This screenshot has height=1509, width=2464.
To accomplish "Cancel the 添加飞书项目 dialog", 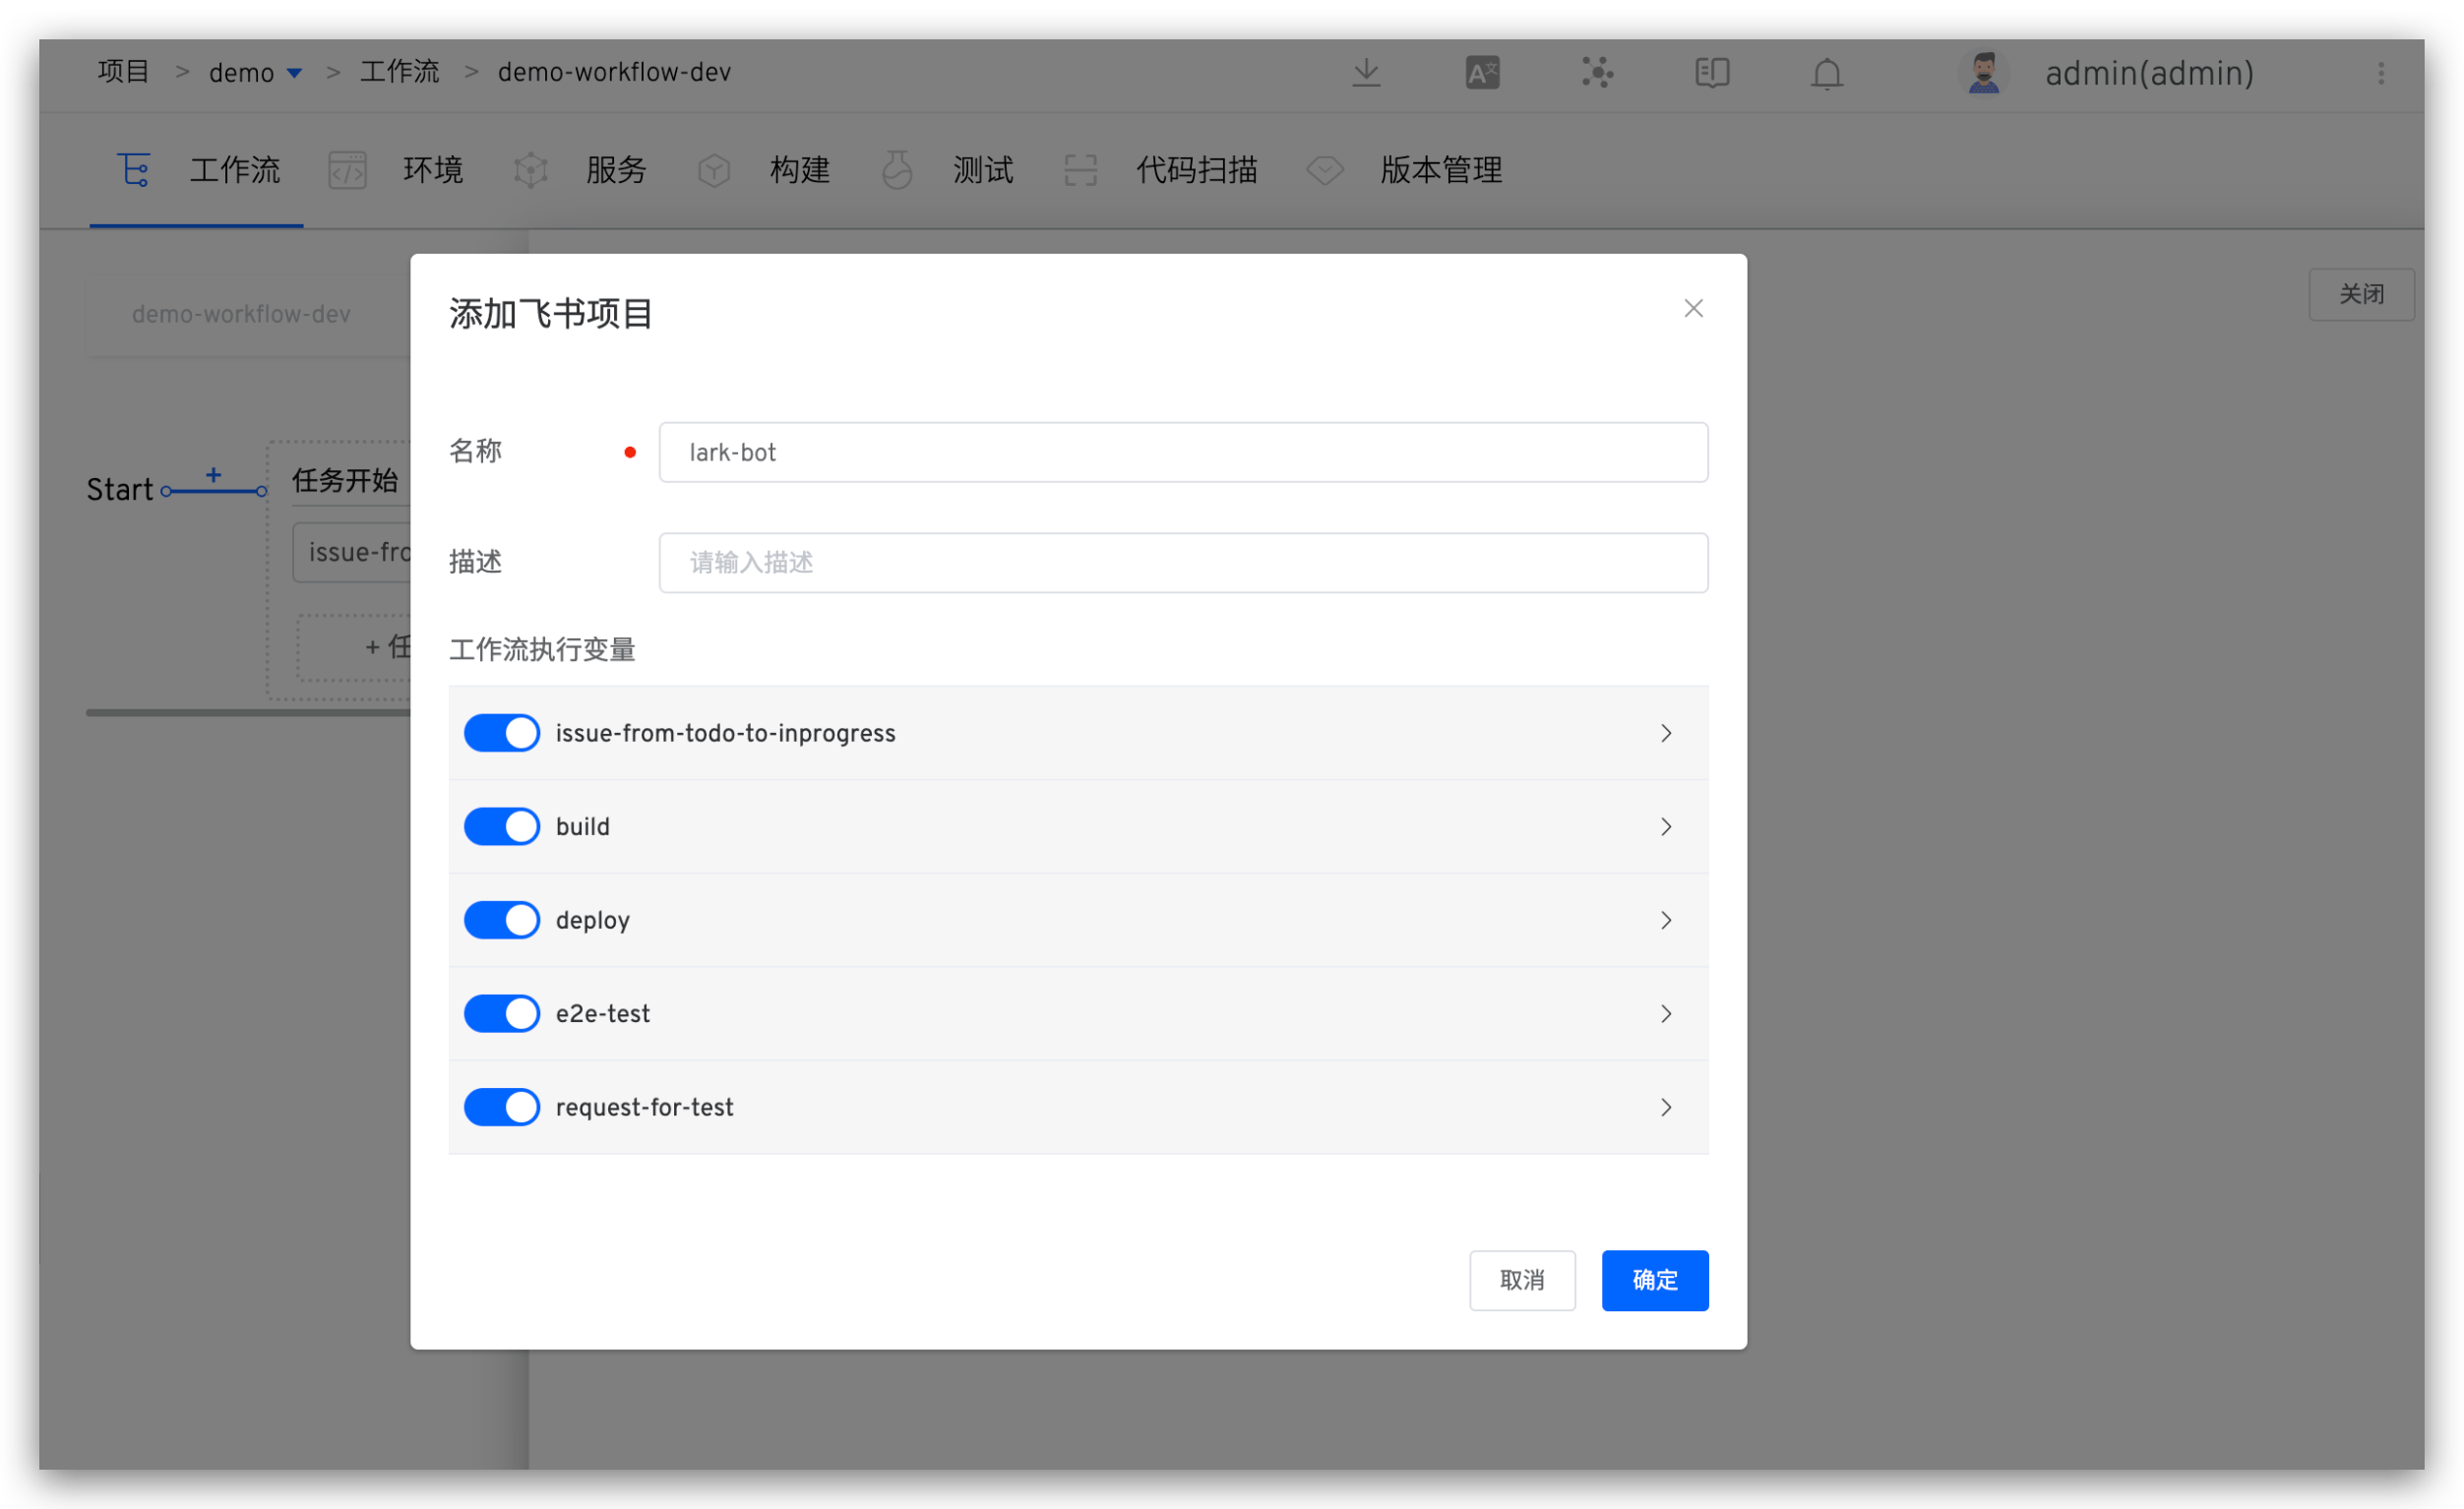I will (x=1522, y=1280).
